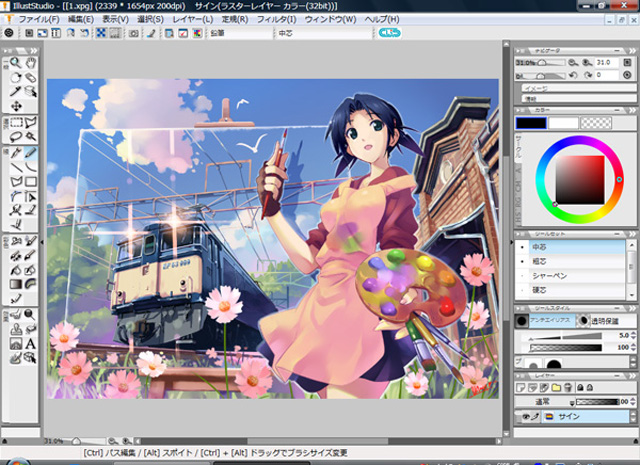The height and width of the screenshot is (465, 640).
Task: Open the 通常 blend mode dropdown
Action: click(546, 402)
